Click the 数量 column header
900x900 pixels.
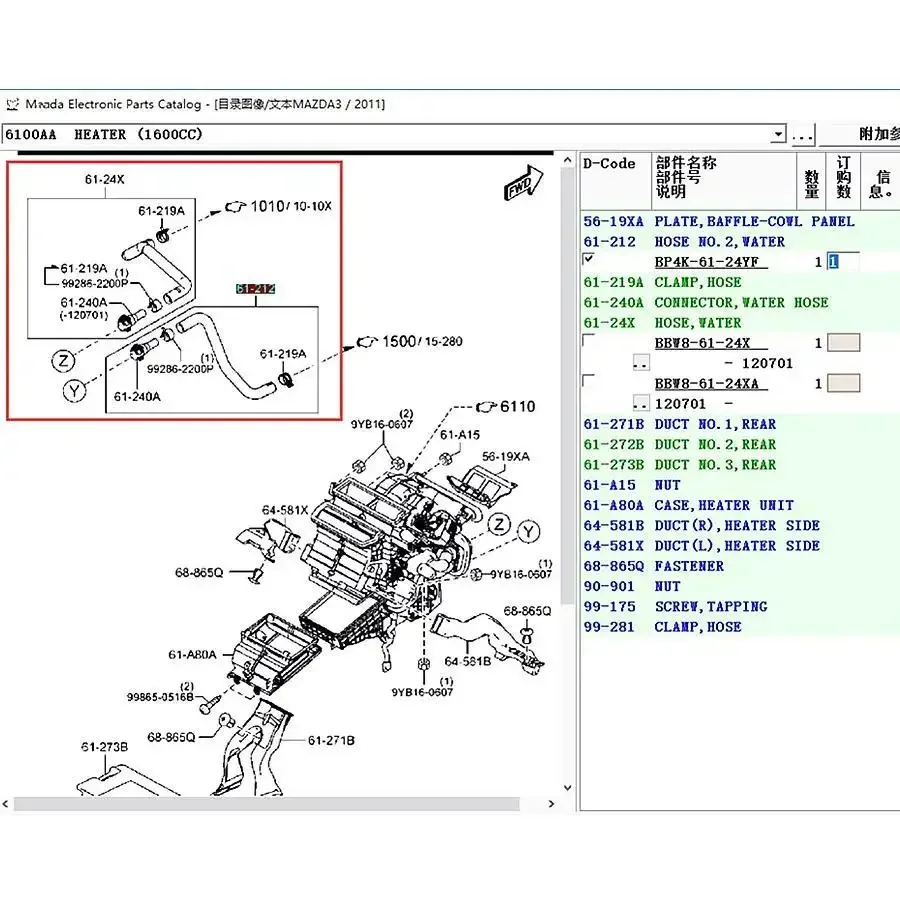tap(811, 181)
